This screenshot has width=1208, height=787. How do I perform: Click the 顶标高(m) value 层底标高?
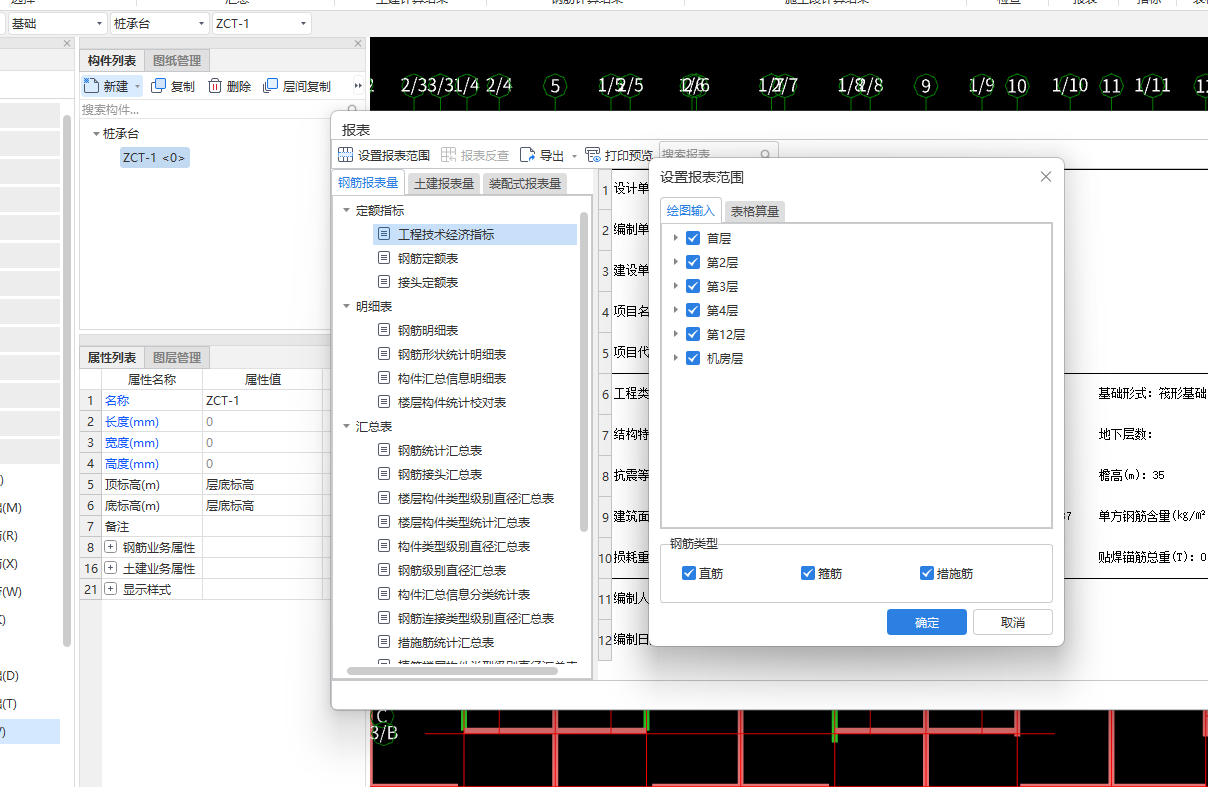point(262,484)
